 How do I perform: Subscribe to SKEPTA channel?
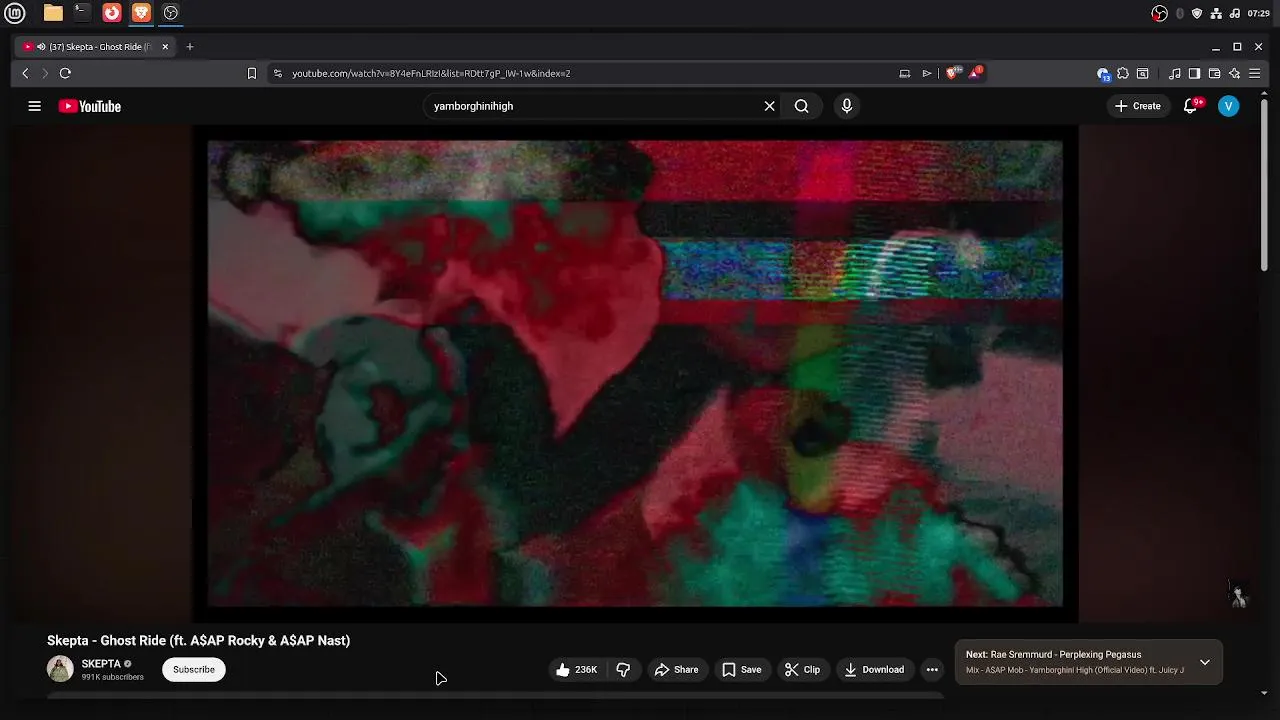[194, 670]
